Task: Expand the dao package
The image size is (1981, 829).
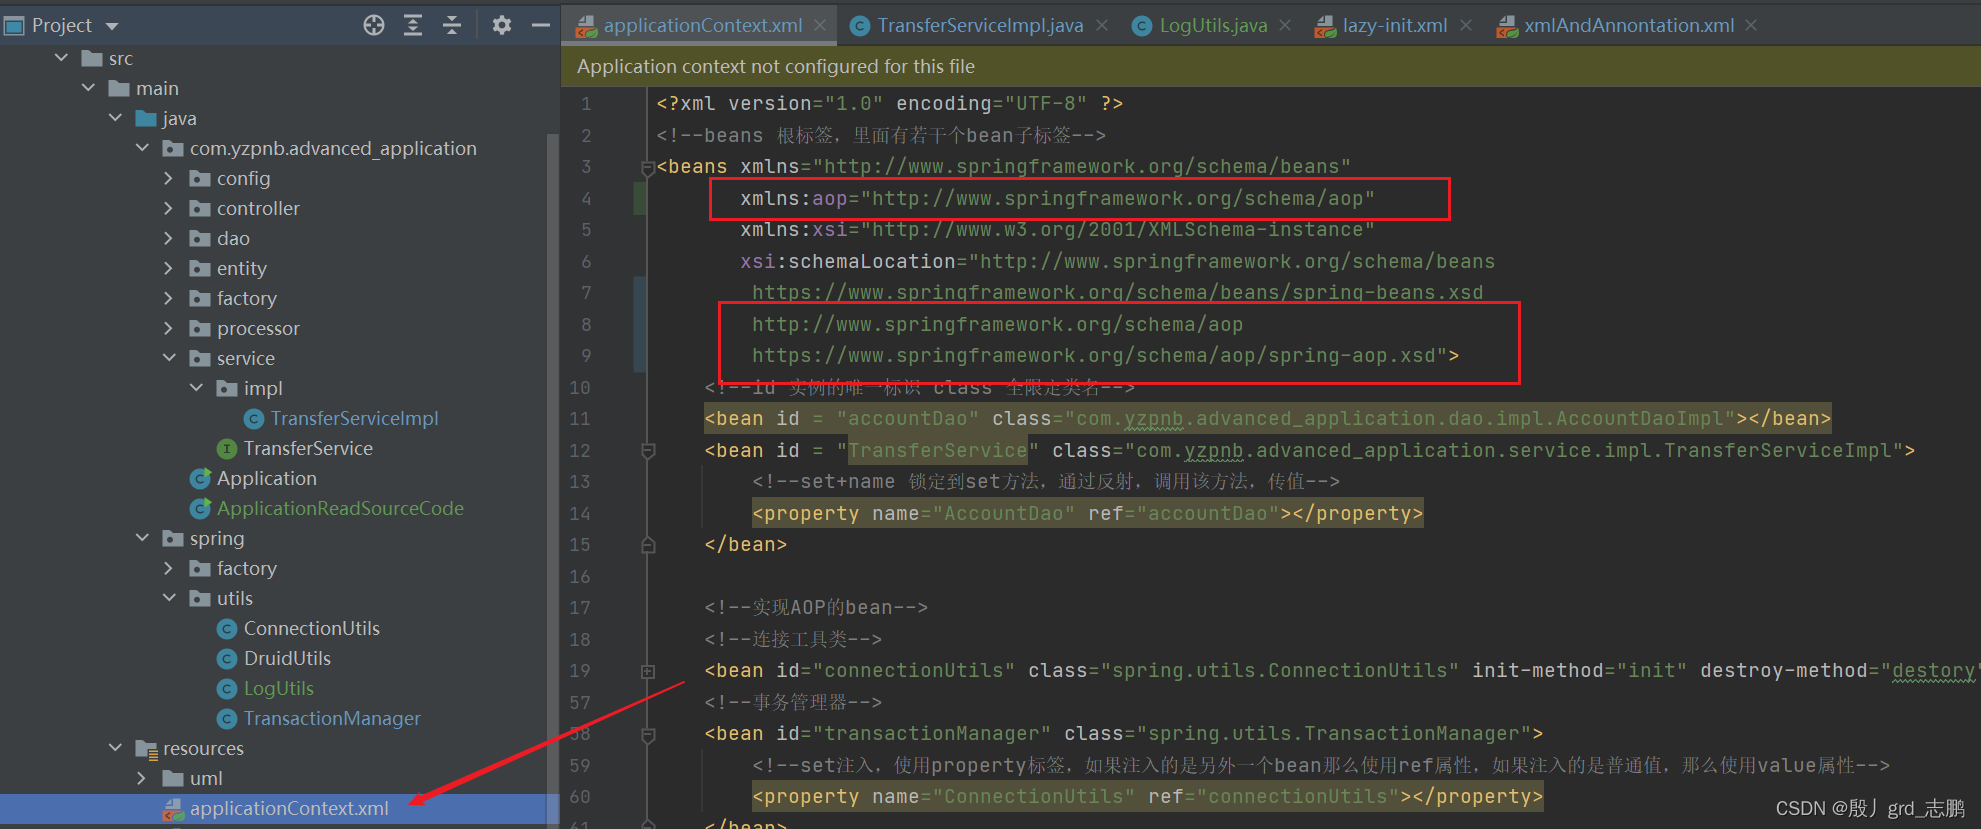Action: [x=169, y=238]
